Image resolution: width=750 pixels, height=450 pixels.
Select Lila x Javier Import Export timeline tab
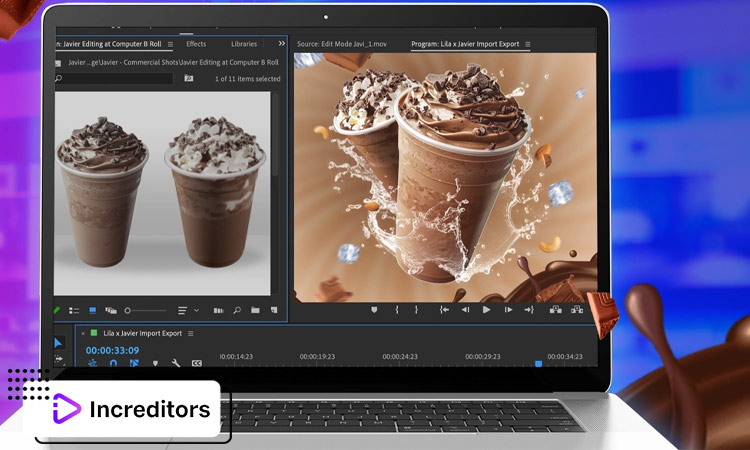[143, 333]
